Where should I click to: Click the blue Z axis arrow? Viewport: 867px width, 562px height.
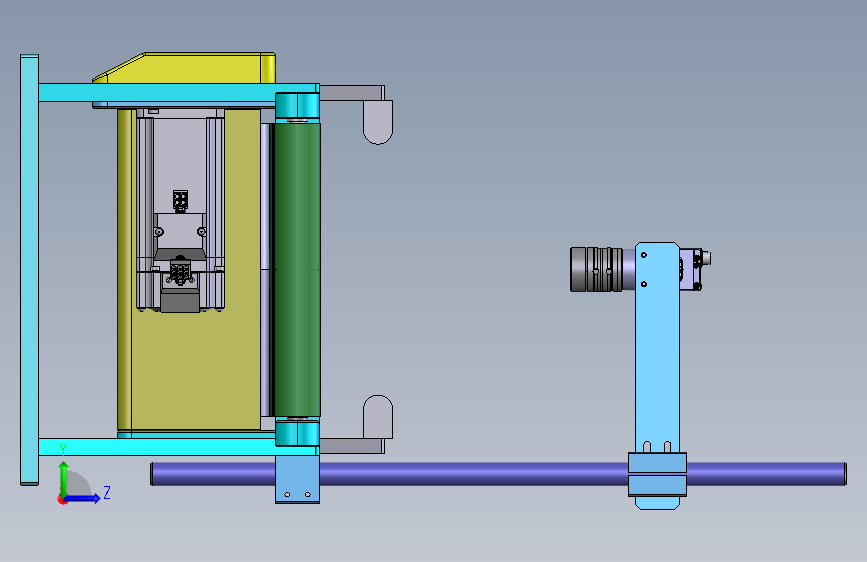pos(83,498)
